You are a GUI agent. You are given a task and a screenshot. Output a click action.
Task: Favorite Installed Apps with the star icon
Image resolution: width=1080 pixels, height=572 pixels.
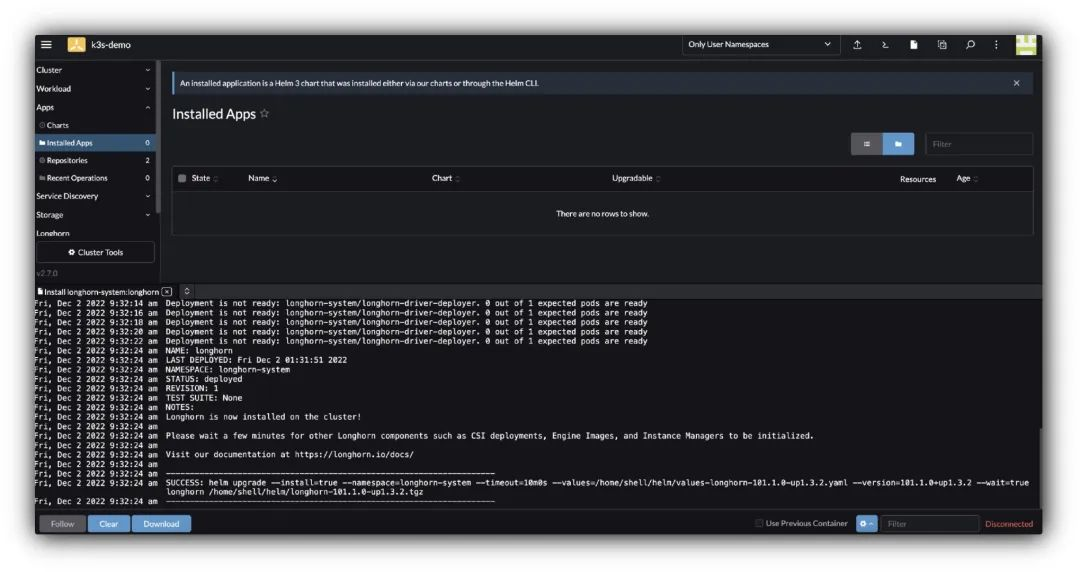click(264, 114)
